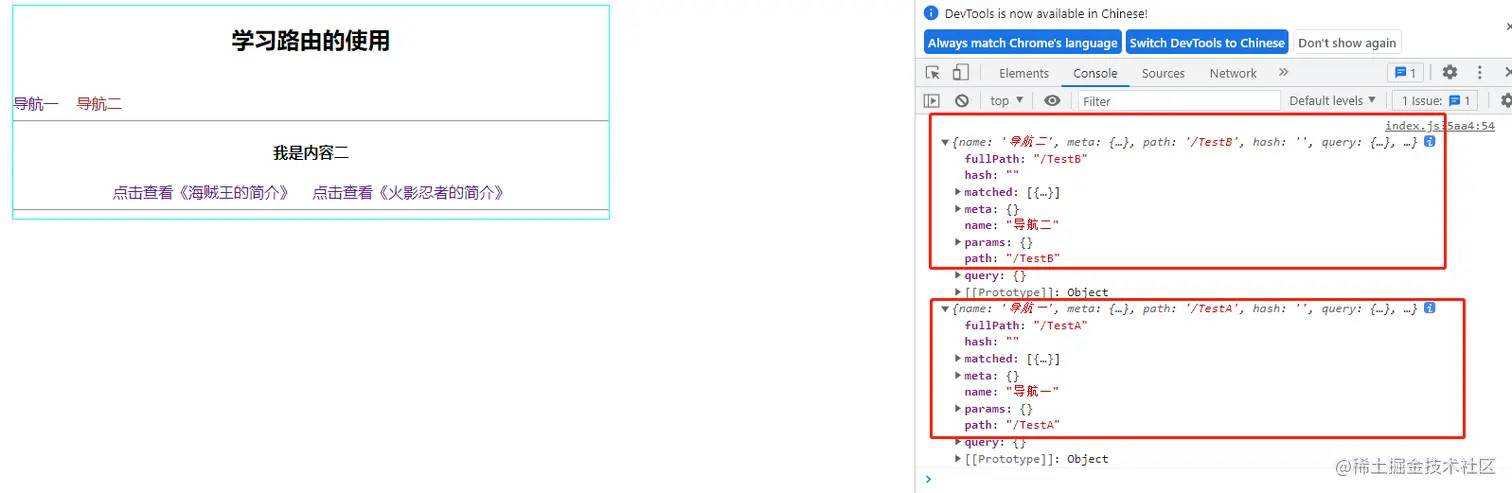Switch to the Console tab
Screen dimensions: 1512x493
(1095, 73)
